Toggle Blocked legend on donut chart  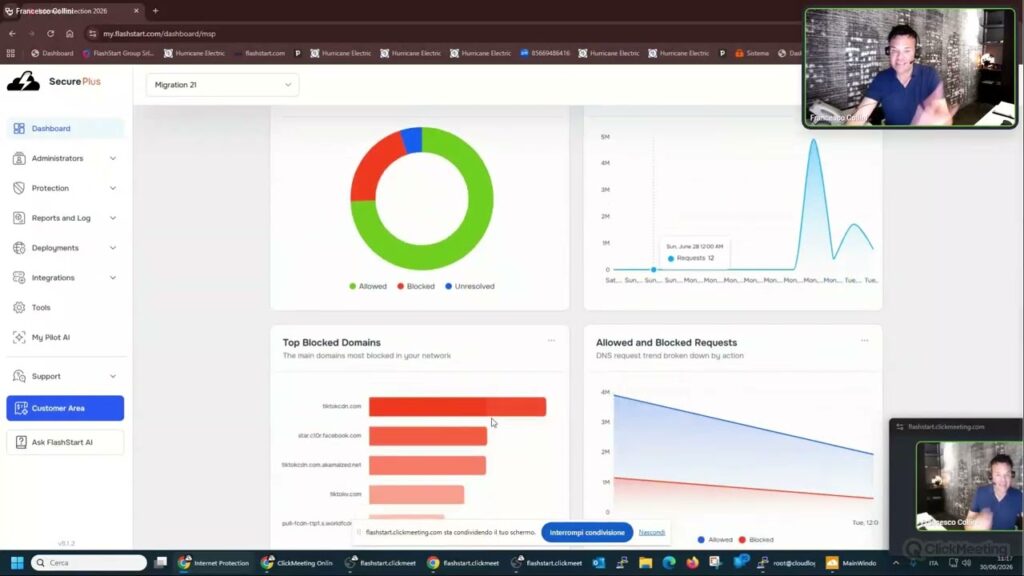415,286
